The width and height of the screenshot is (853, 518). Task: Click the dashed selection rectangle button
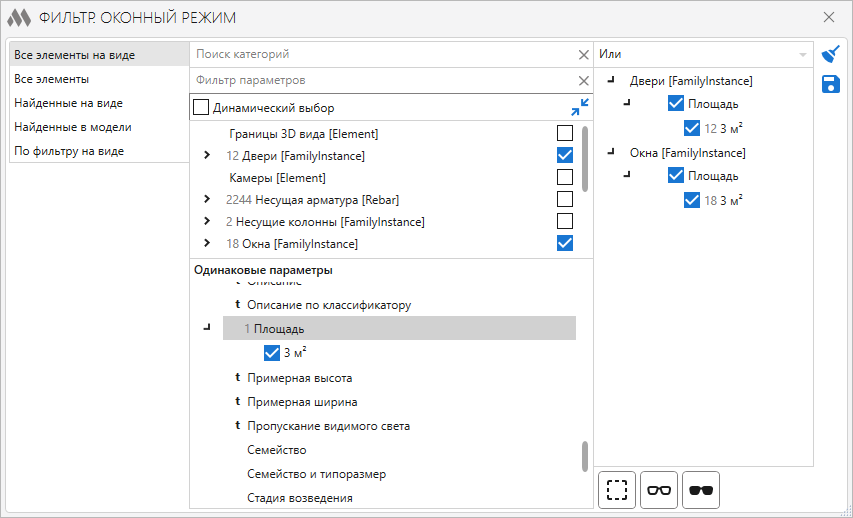(x=617, y=490)
